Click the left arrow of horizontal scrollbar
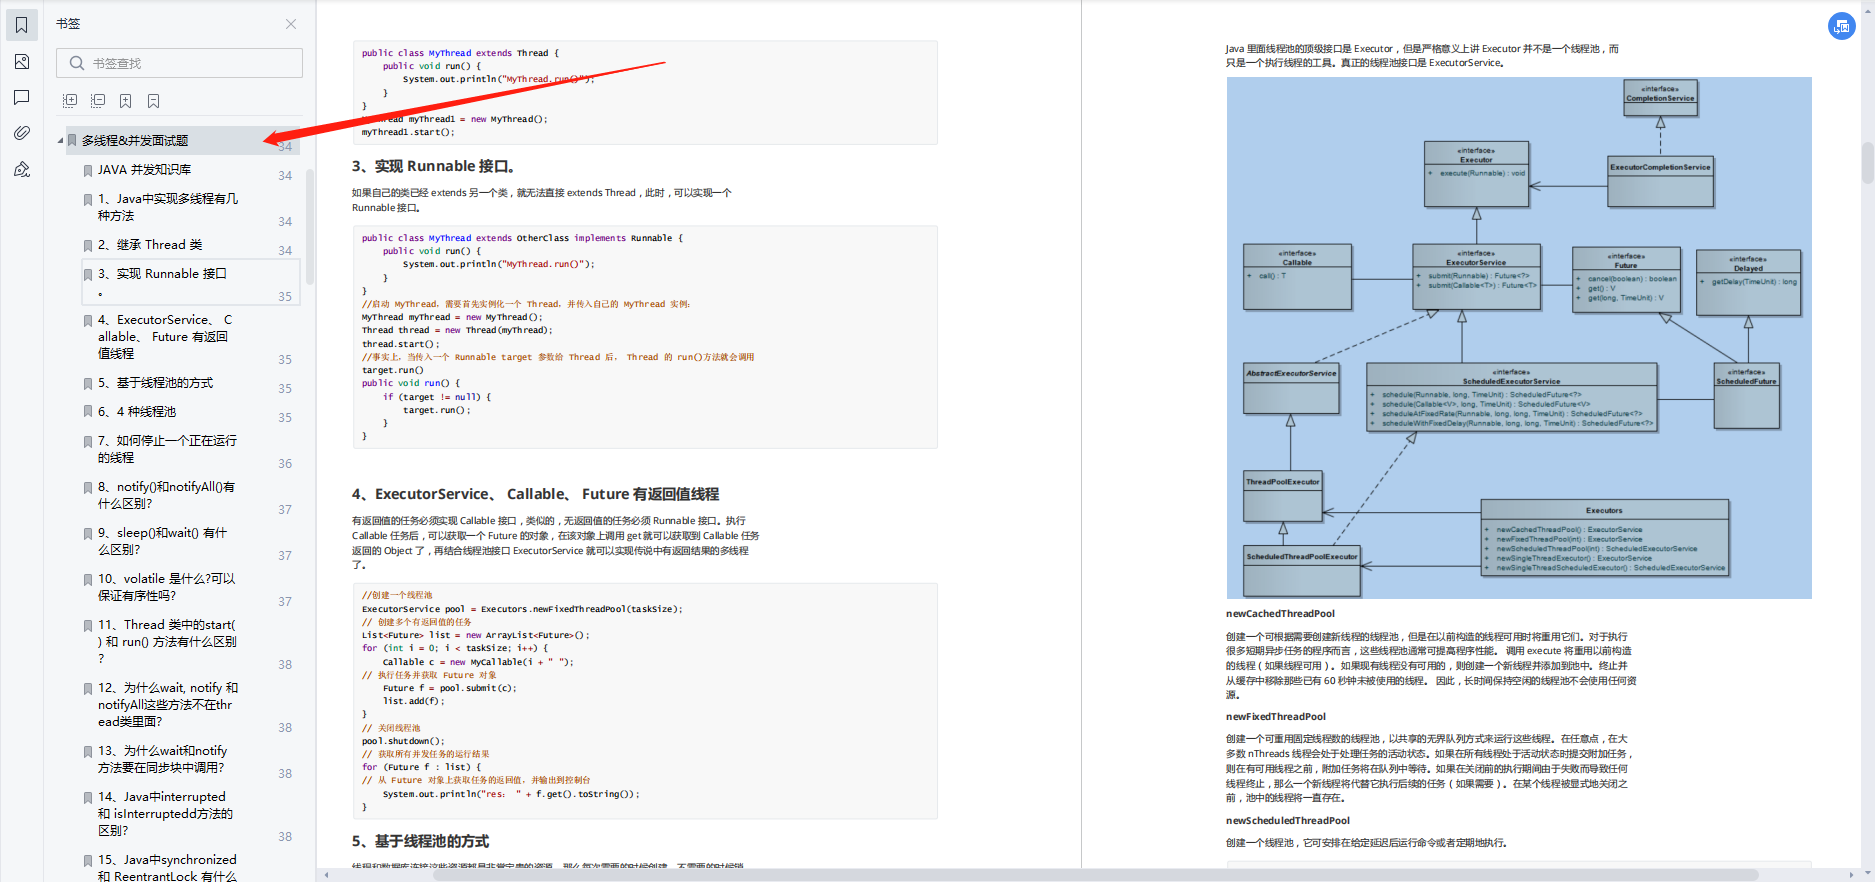The height and width of the screenshot is (882, 1875). click(x=326, y=875)
